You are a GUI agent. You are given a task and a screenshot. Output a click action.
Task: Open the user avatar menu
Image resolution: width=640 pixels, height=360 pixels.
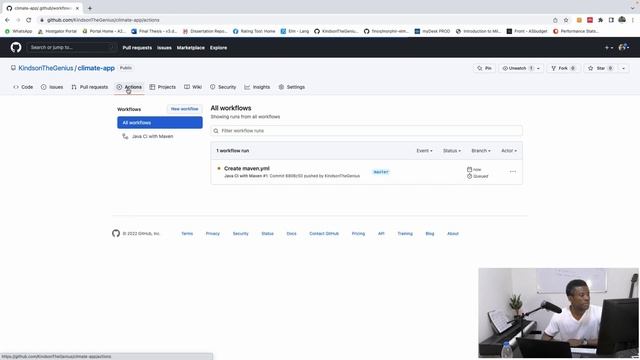(x=624, y=48)
